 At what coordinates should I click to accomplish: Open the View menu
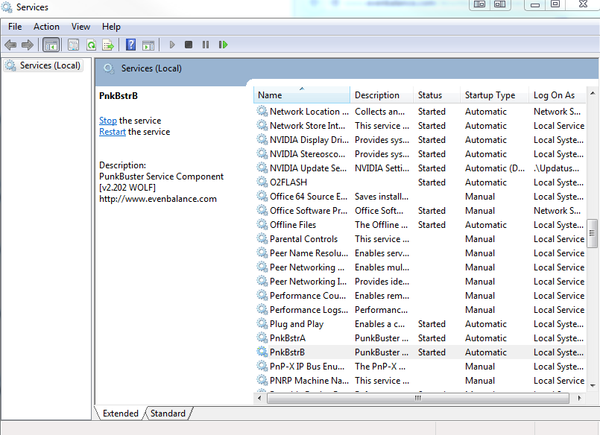[x=81, y=26]
